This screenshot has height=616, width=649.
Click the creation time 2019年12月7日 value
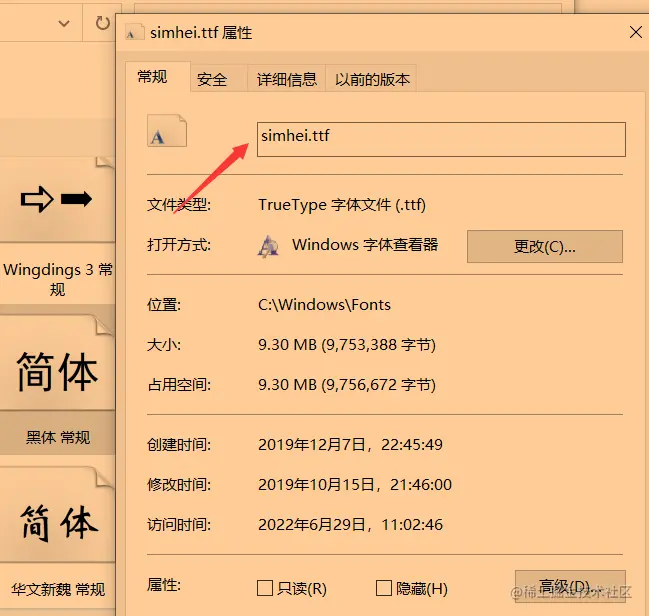350,445
